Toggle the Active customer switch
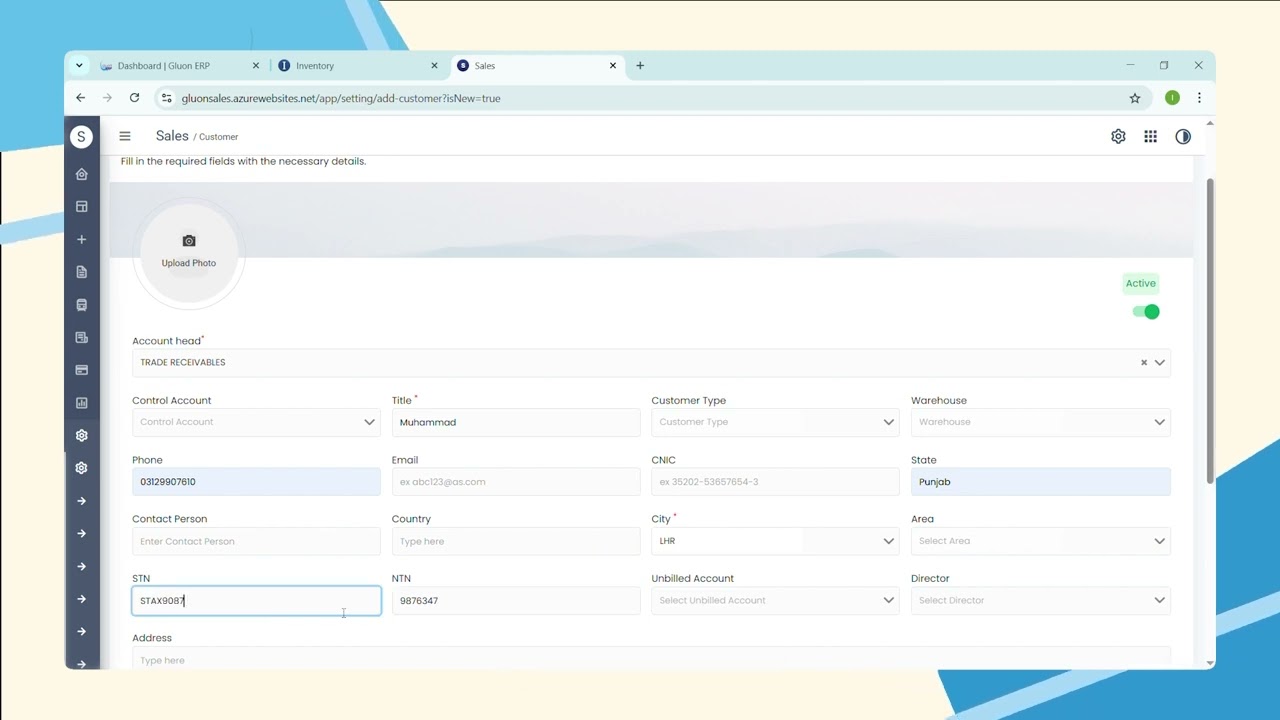1280x720 pixels. click(x=1146, y=312)
